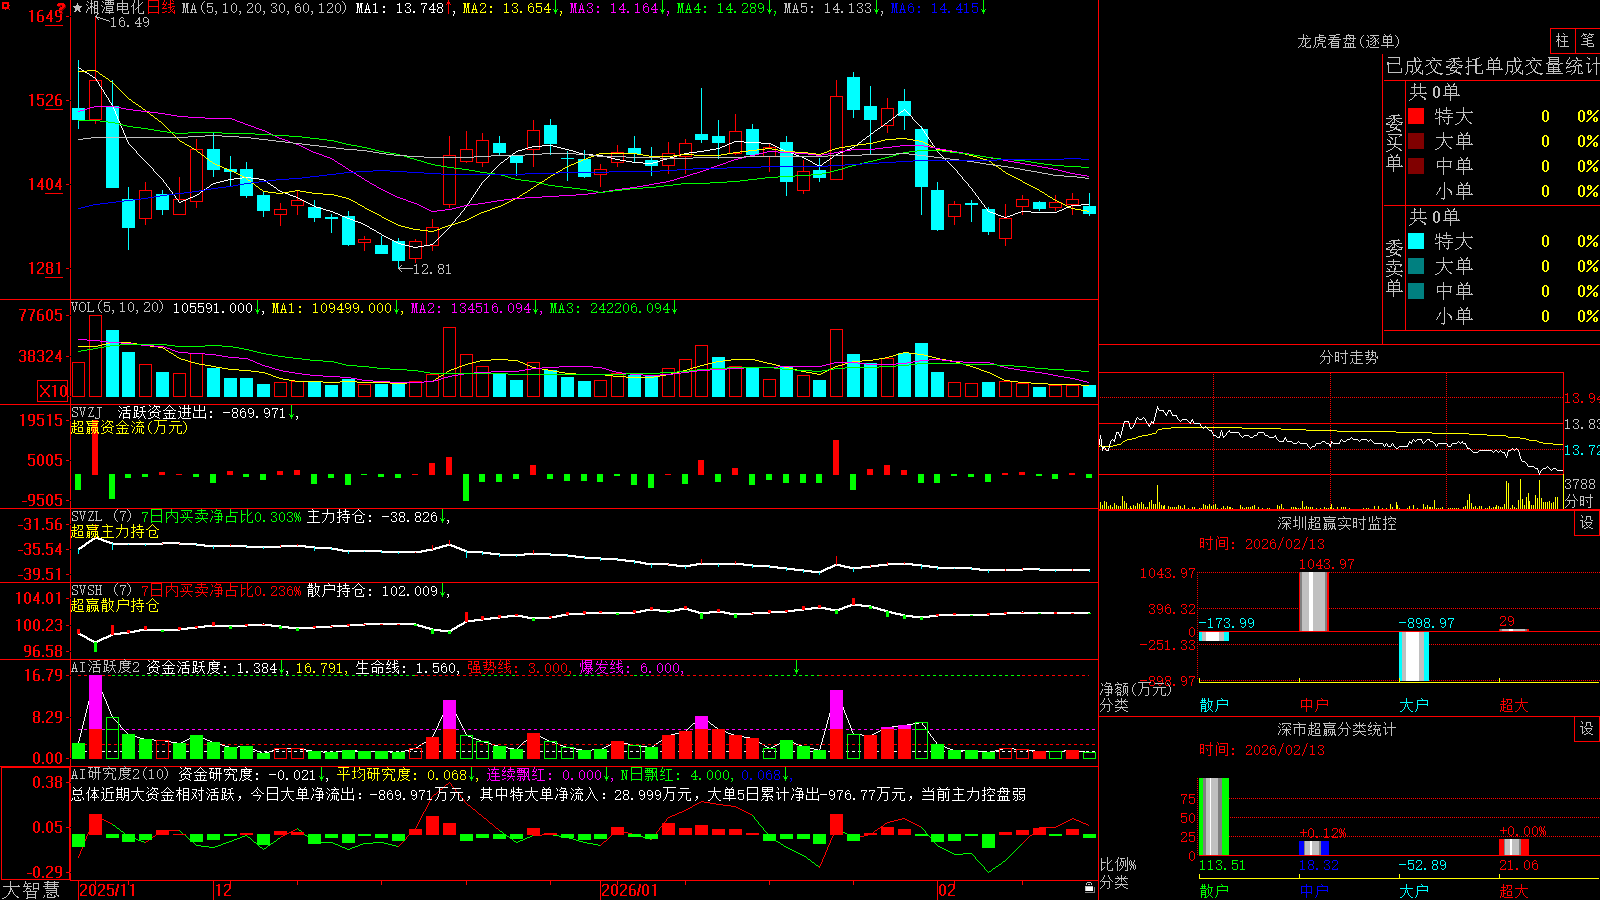
Task: Jump to the 02 month timeline marker
Action: click(x=946, y=890)
